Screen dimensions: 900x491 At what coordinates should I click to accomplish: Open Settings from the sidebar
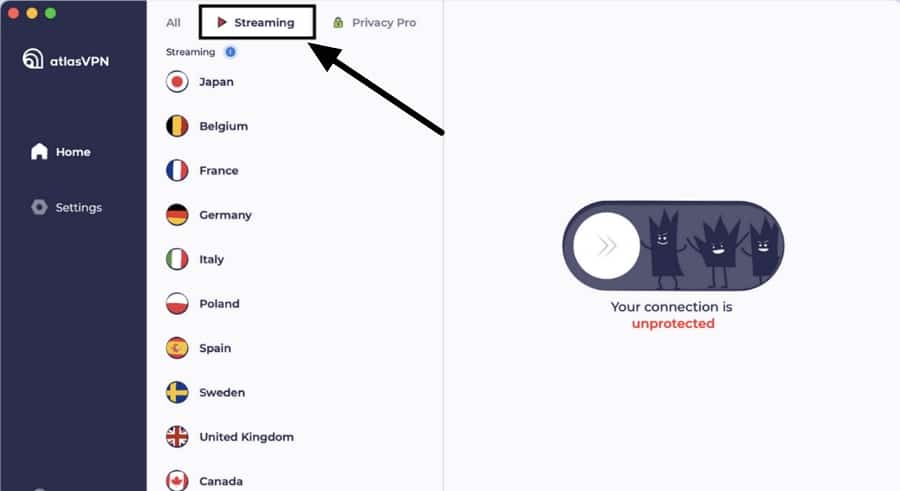click(67, 207)
